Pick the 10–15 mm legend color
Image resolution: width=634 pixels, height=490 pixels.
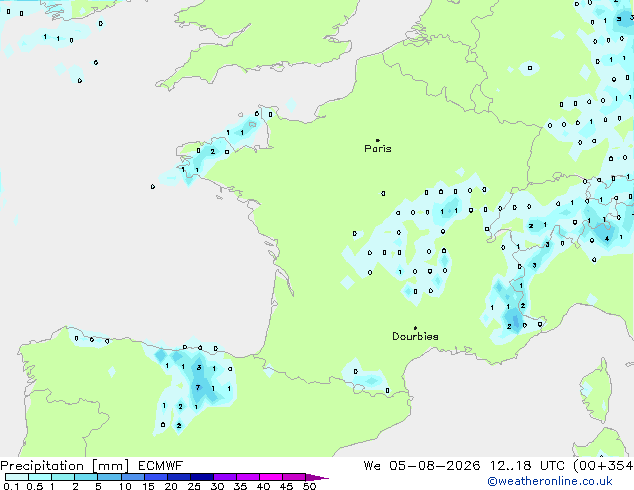[x=132, y=477]
